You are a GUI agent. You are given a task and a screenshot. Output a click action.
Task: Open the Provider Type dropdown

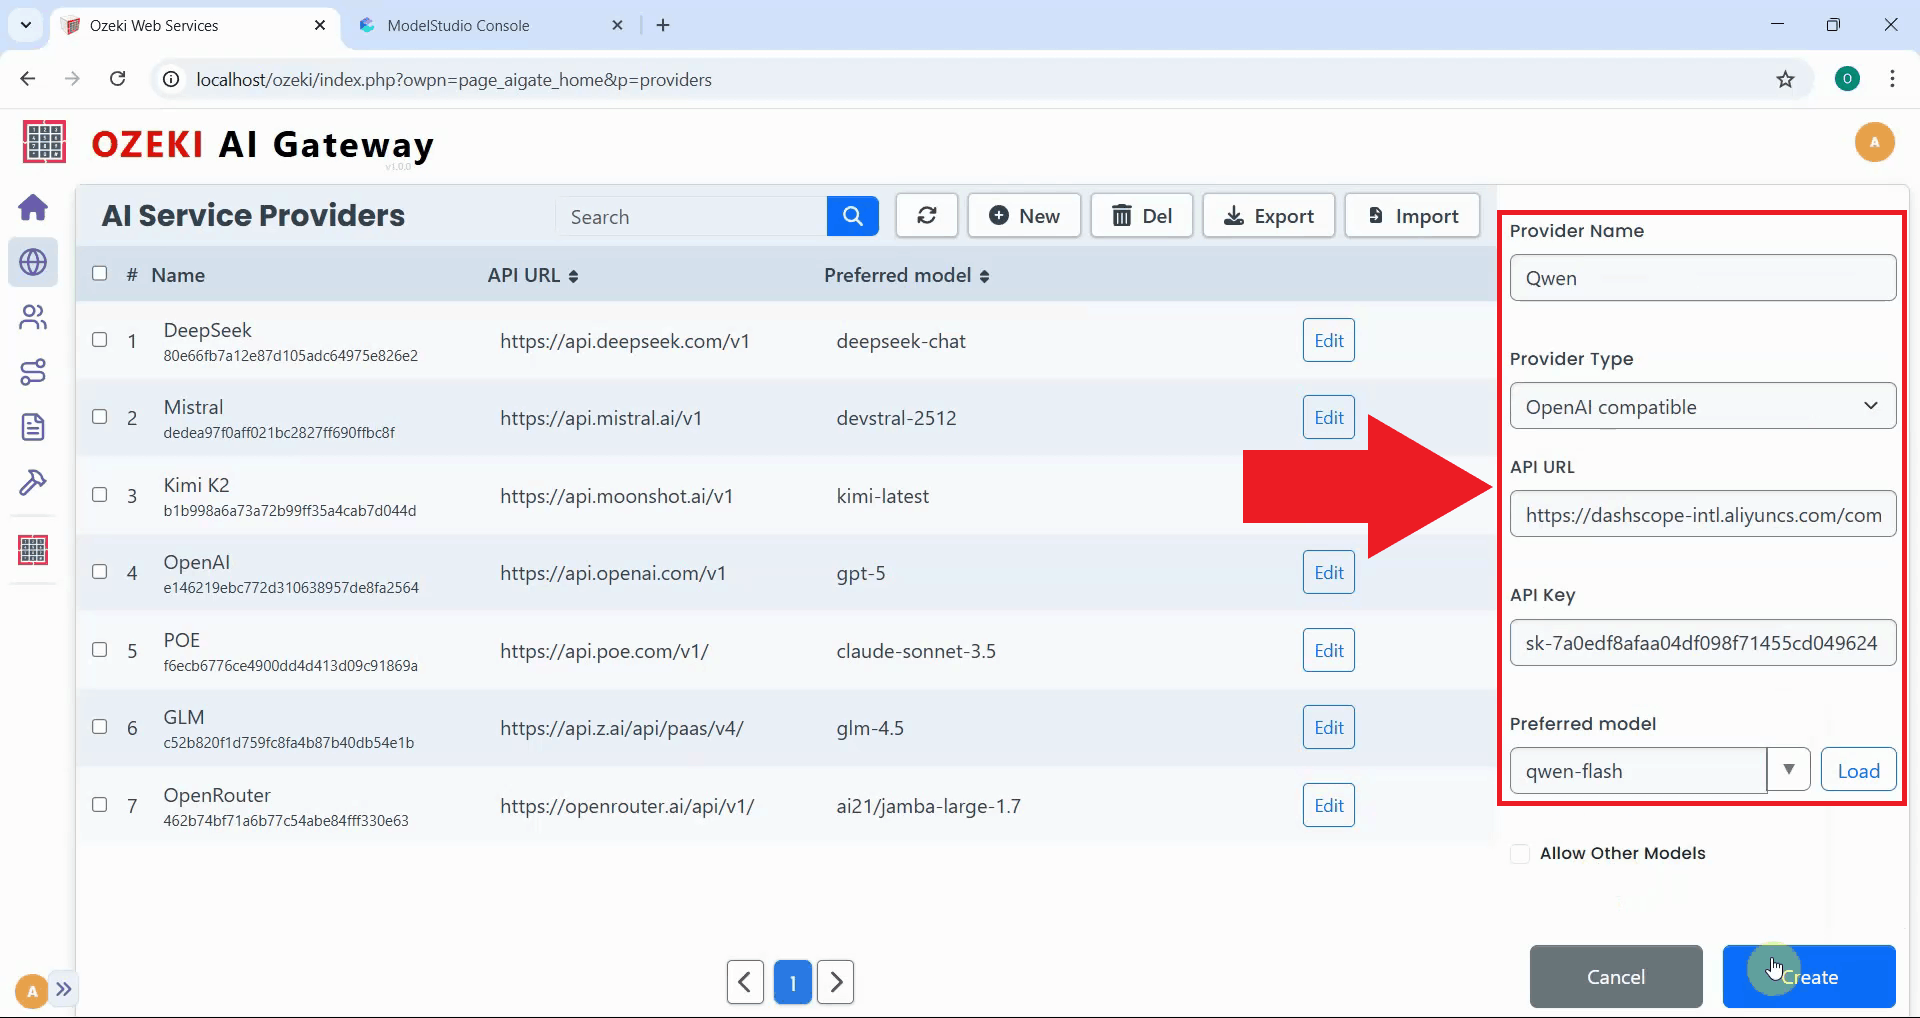point(1702,406)
